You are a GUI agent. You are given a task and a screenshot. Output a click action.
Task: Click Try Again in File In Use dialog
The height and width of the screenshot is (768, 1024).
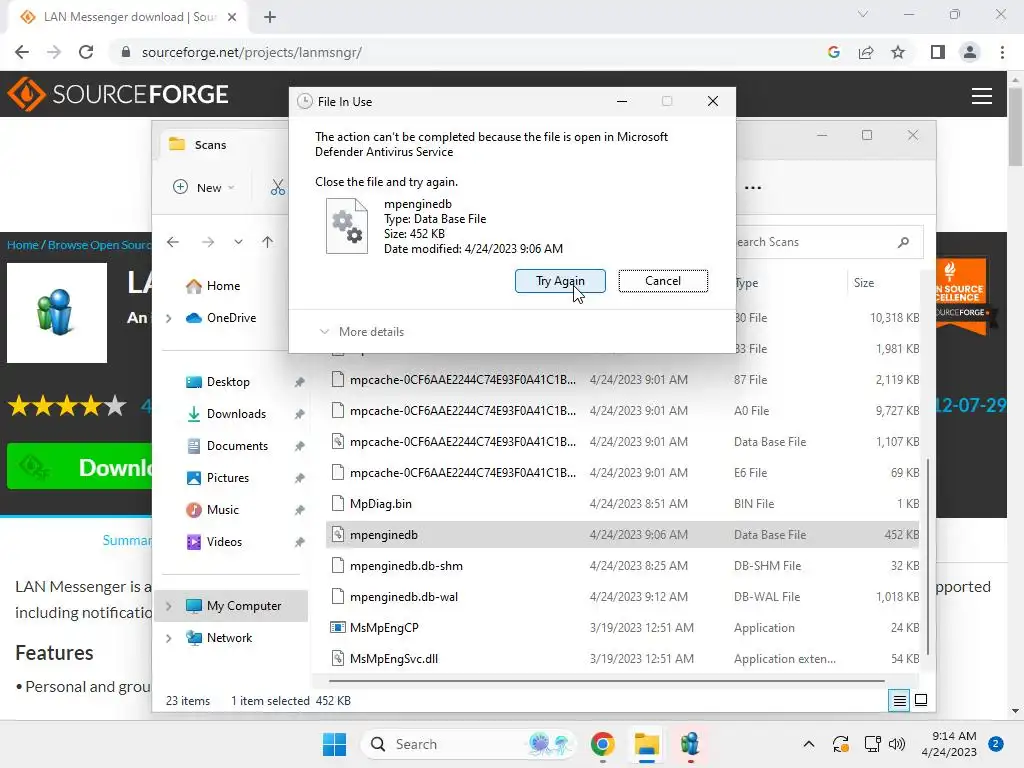[560, 281]
